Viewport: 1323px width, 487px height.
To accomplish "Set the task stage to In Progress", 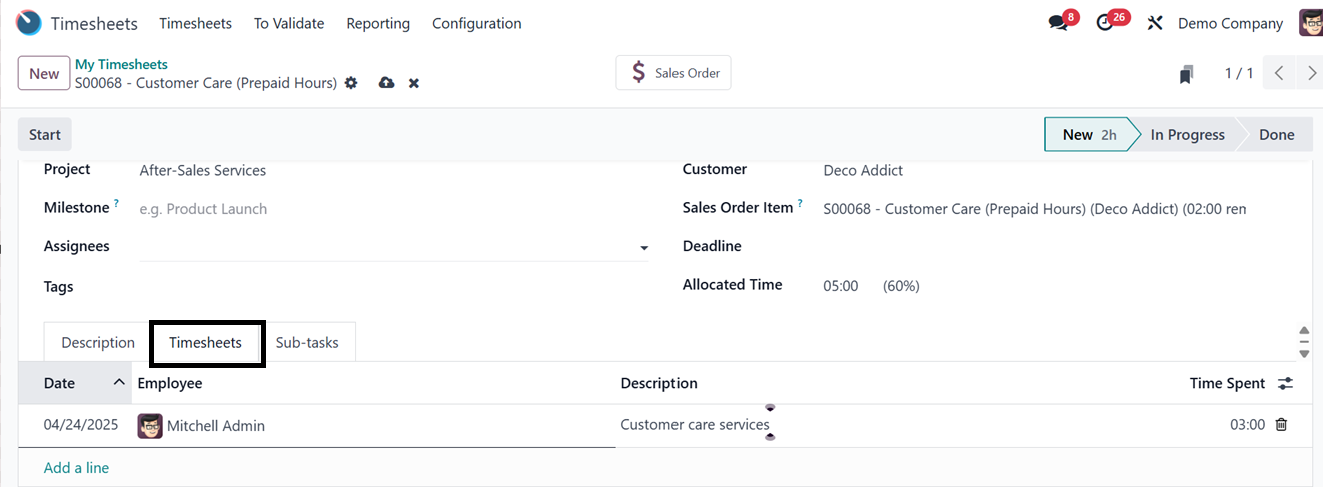I will (x=1187, y=135).
